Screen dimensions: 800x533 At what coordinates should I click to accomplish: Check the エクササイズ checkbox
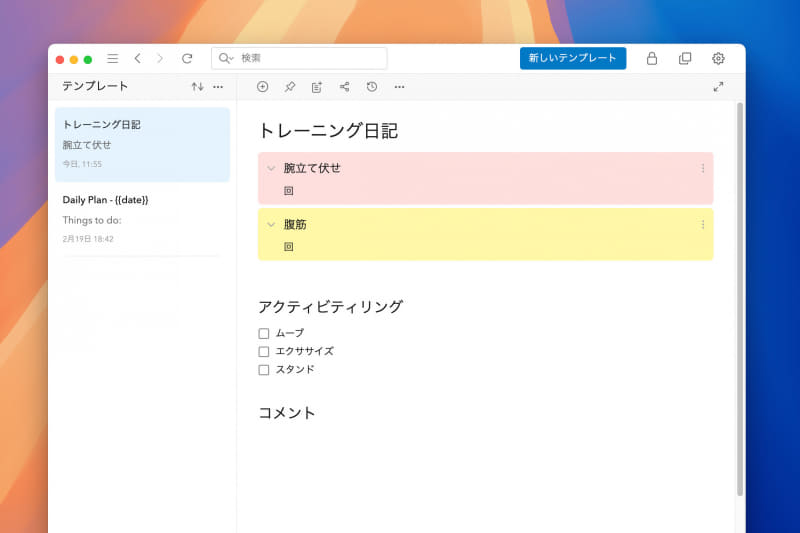(264, 351)
